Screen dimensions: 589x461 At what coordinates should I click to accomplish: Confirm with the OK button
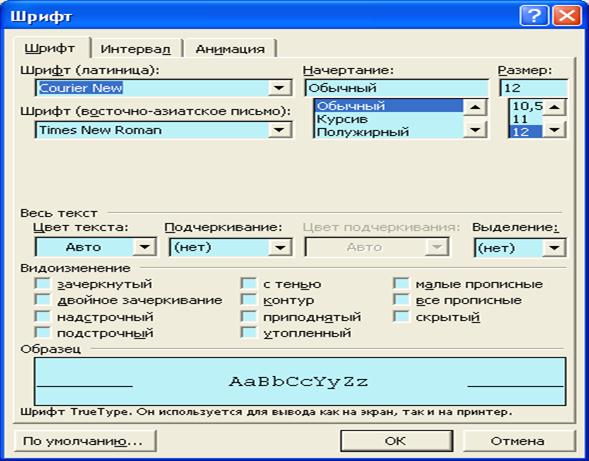(x=396, y=441)
